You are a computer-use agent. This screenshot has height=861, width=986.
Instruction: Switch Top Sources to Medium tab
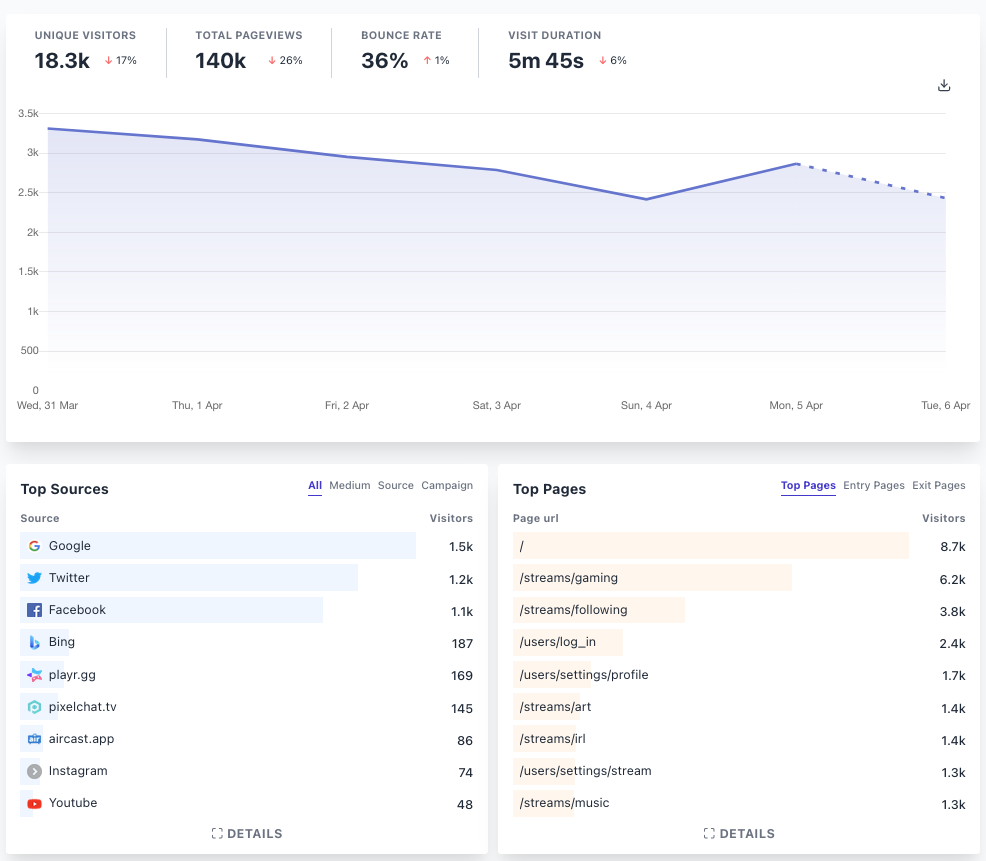[x=350, y=486]
